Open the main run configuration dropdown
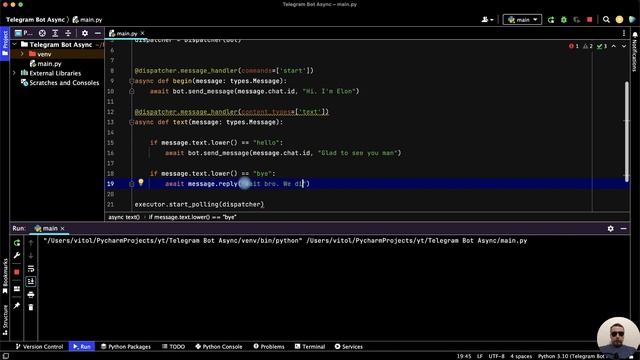This screenshot has width=640, height=360. (522, 20)
